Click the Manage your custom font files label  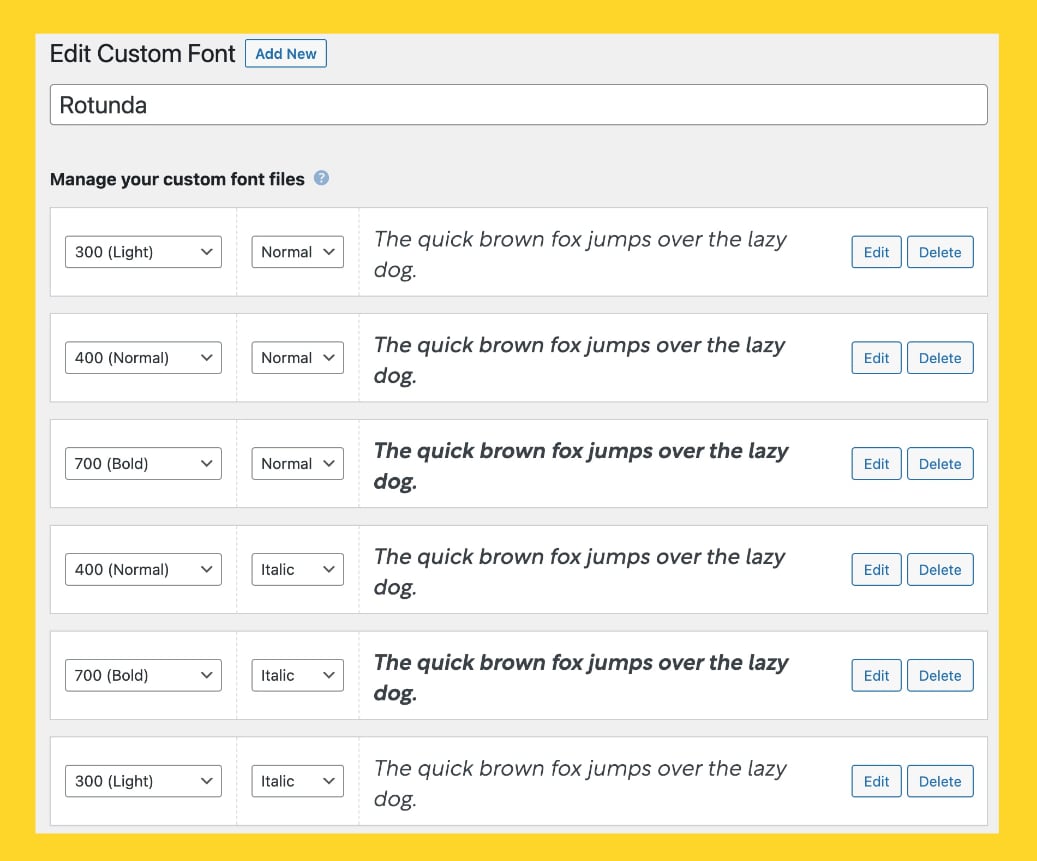pyautogui.click(x=177, y=179)
